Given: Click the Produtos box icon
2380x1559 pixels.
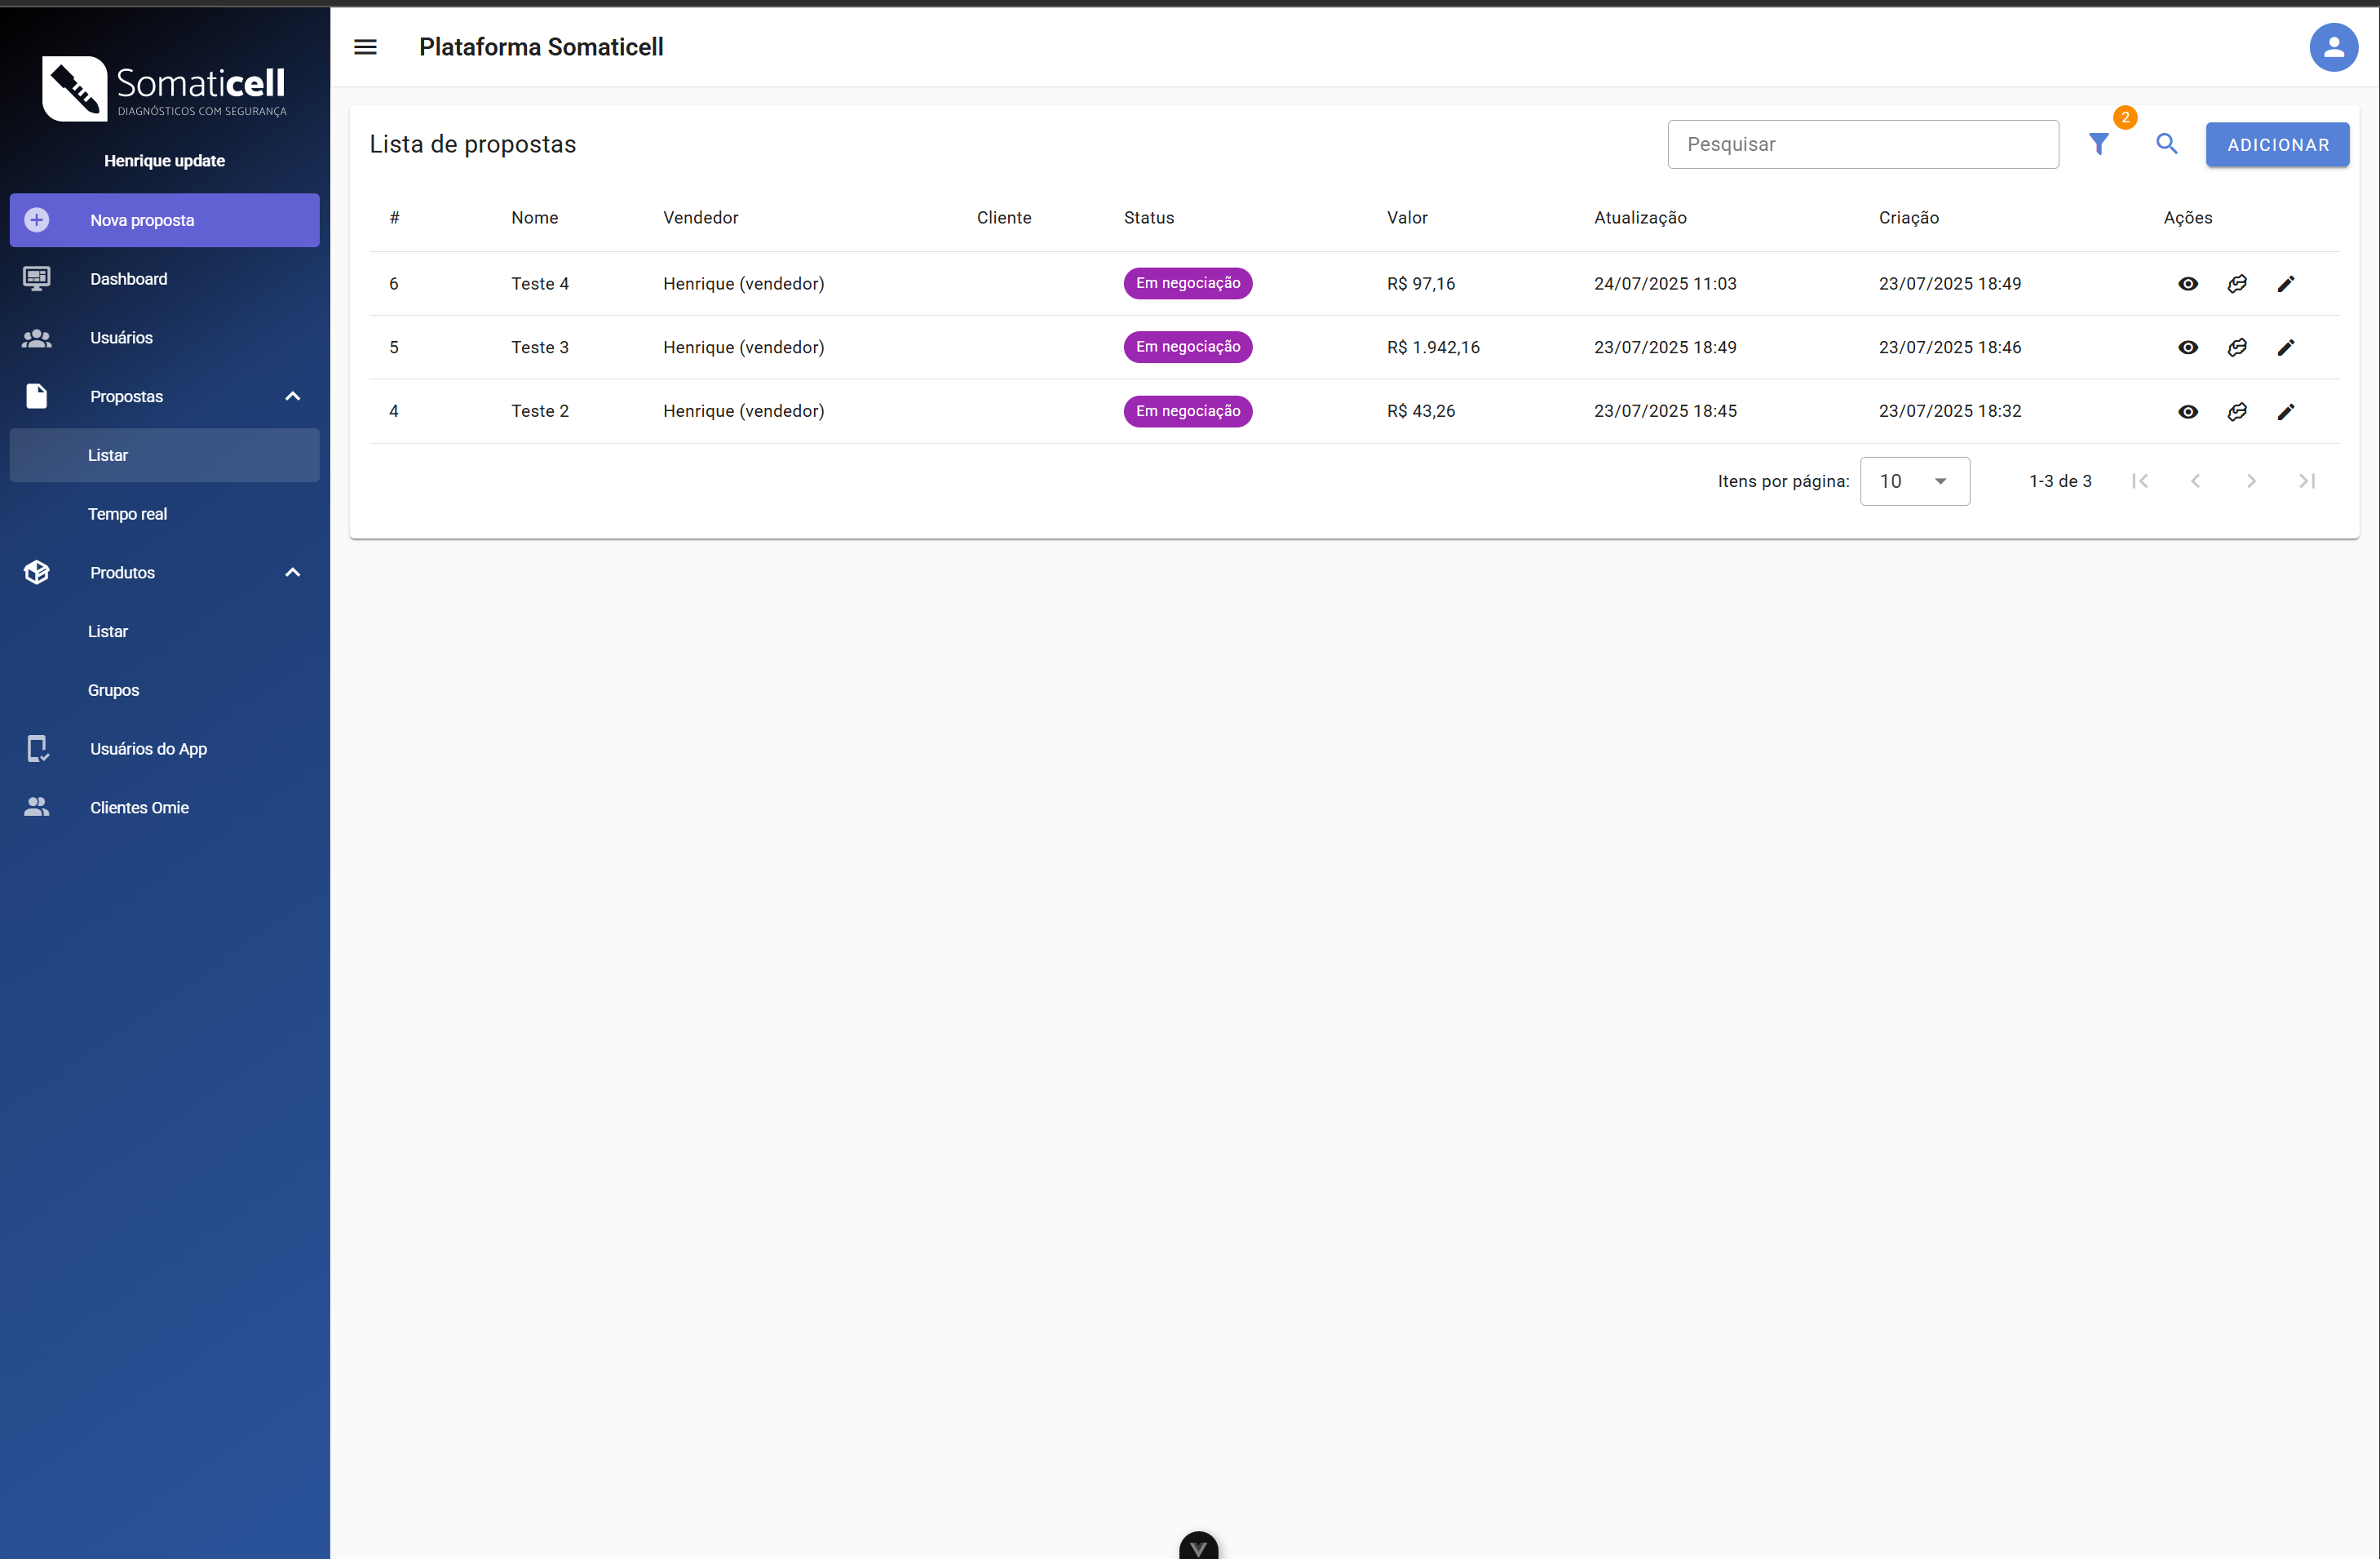Looking at the screenshot, I should (x=37, y=572).
